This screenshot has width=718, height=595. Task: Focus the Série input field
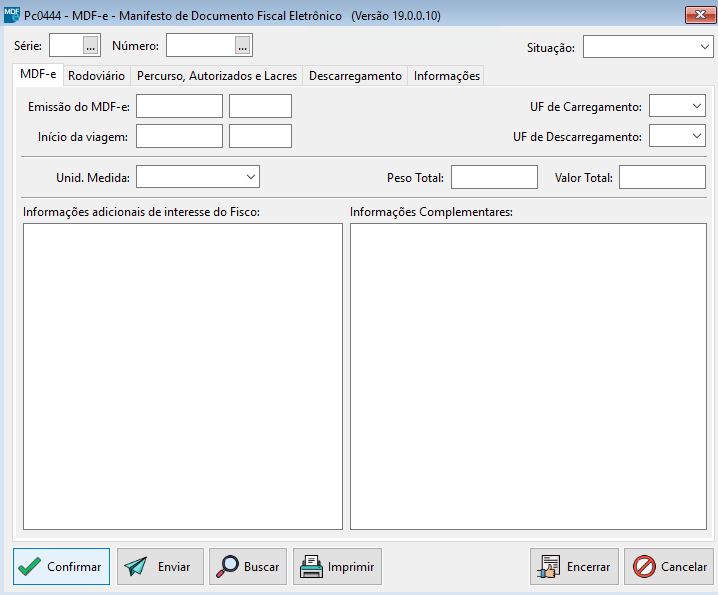point(67,45)
